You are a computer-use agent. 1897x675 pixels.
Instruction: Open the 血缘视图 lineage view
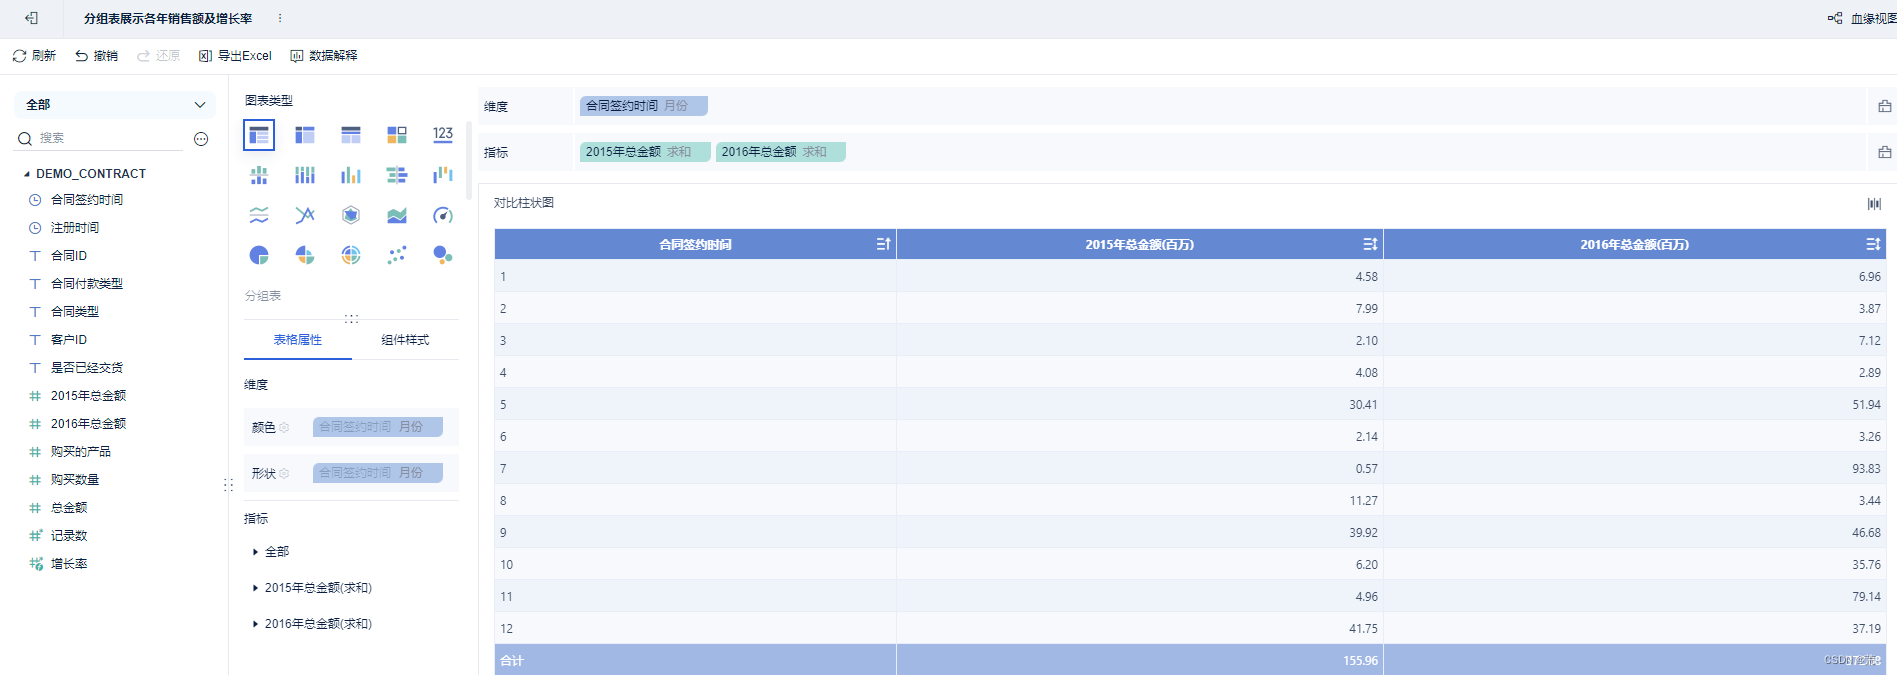[x=1862, y=18]
